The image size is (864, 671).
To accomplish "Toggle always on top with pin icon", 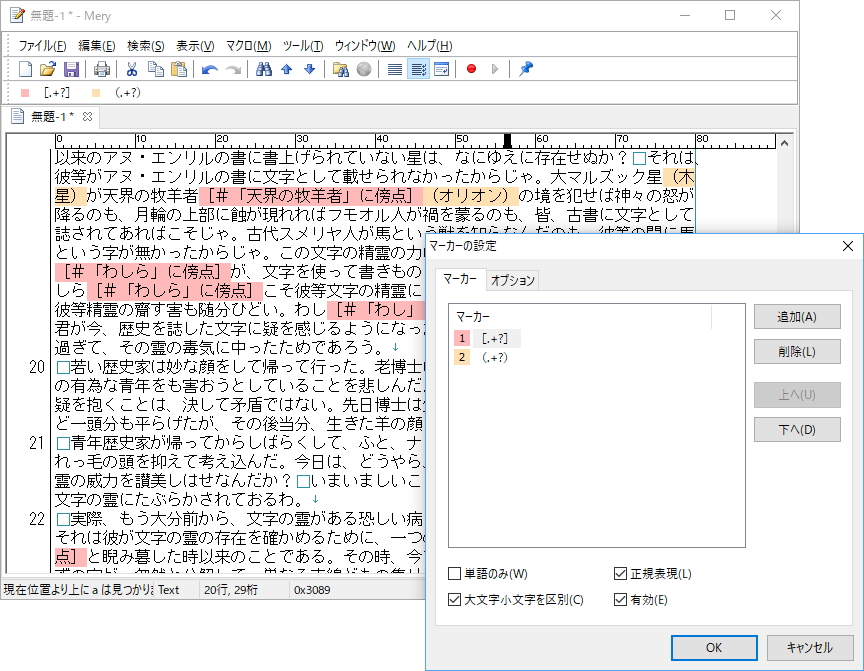I will (x=526, y=69).
